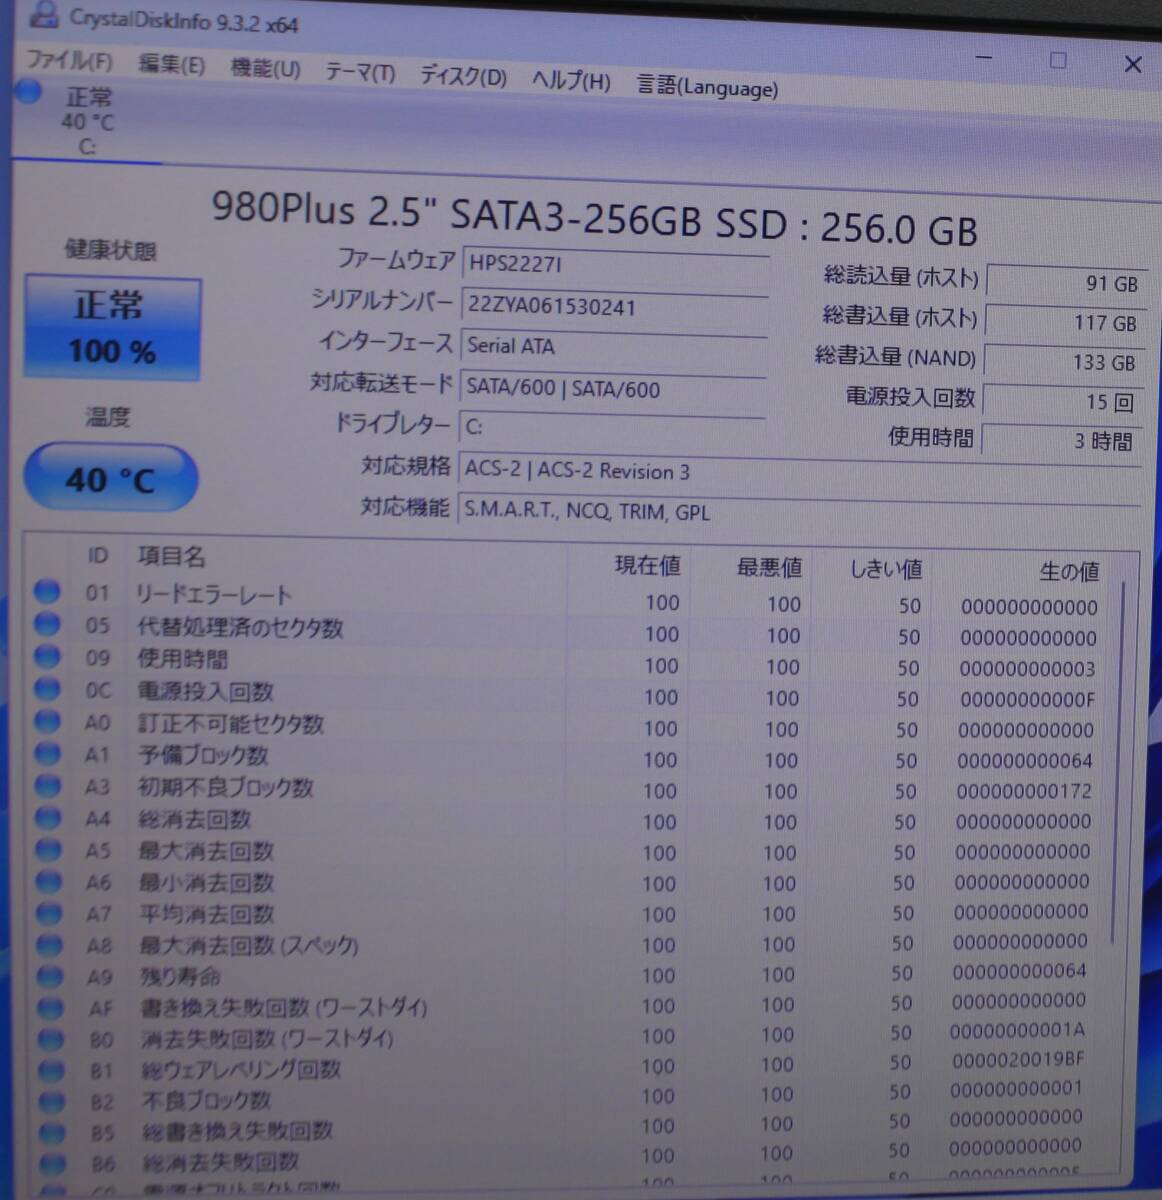Minimize the CrystalDiskInfo window
Viewport: 1162px width, 1200px height.
point(984,58)
